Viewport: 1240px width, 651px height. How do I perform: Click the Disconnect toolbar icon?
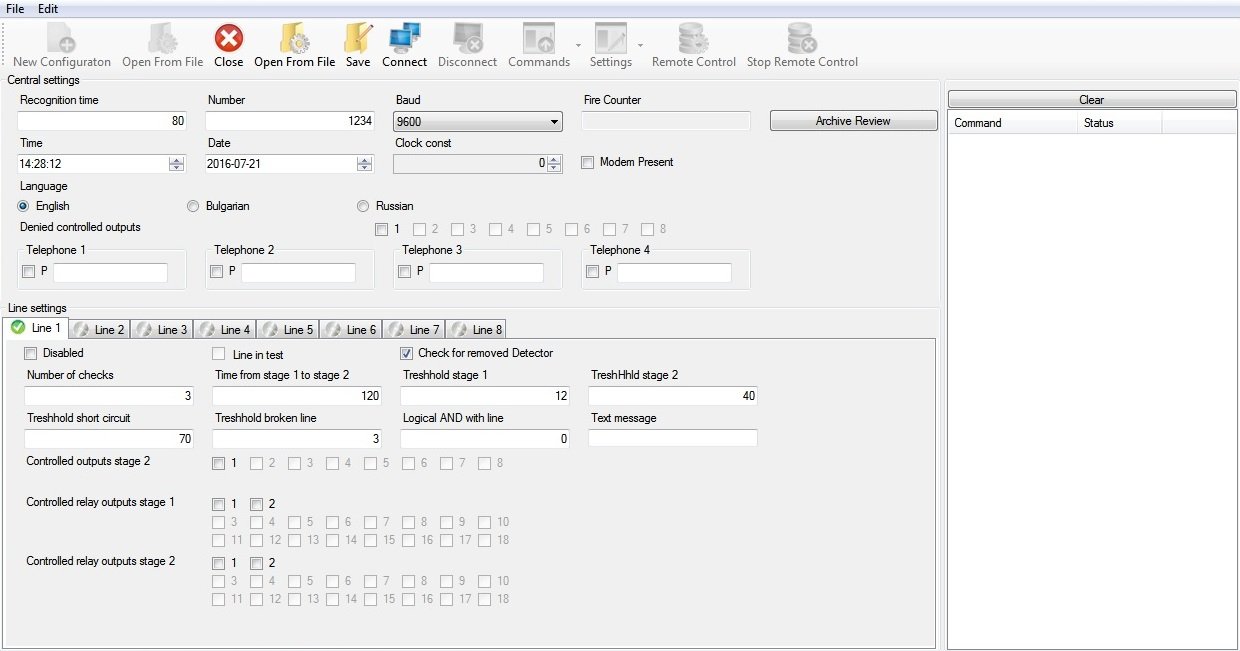tap(468, 38)
